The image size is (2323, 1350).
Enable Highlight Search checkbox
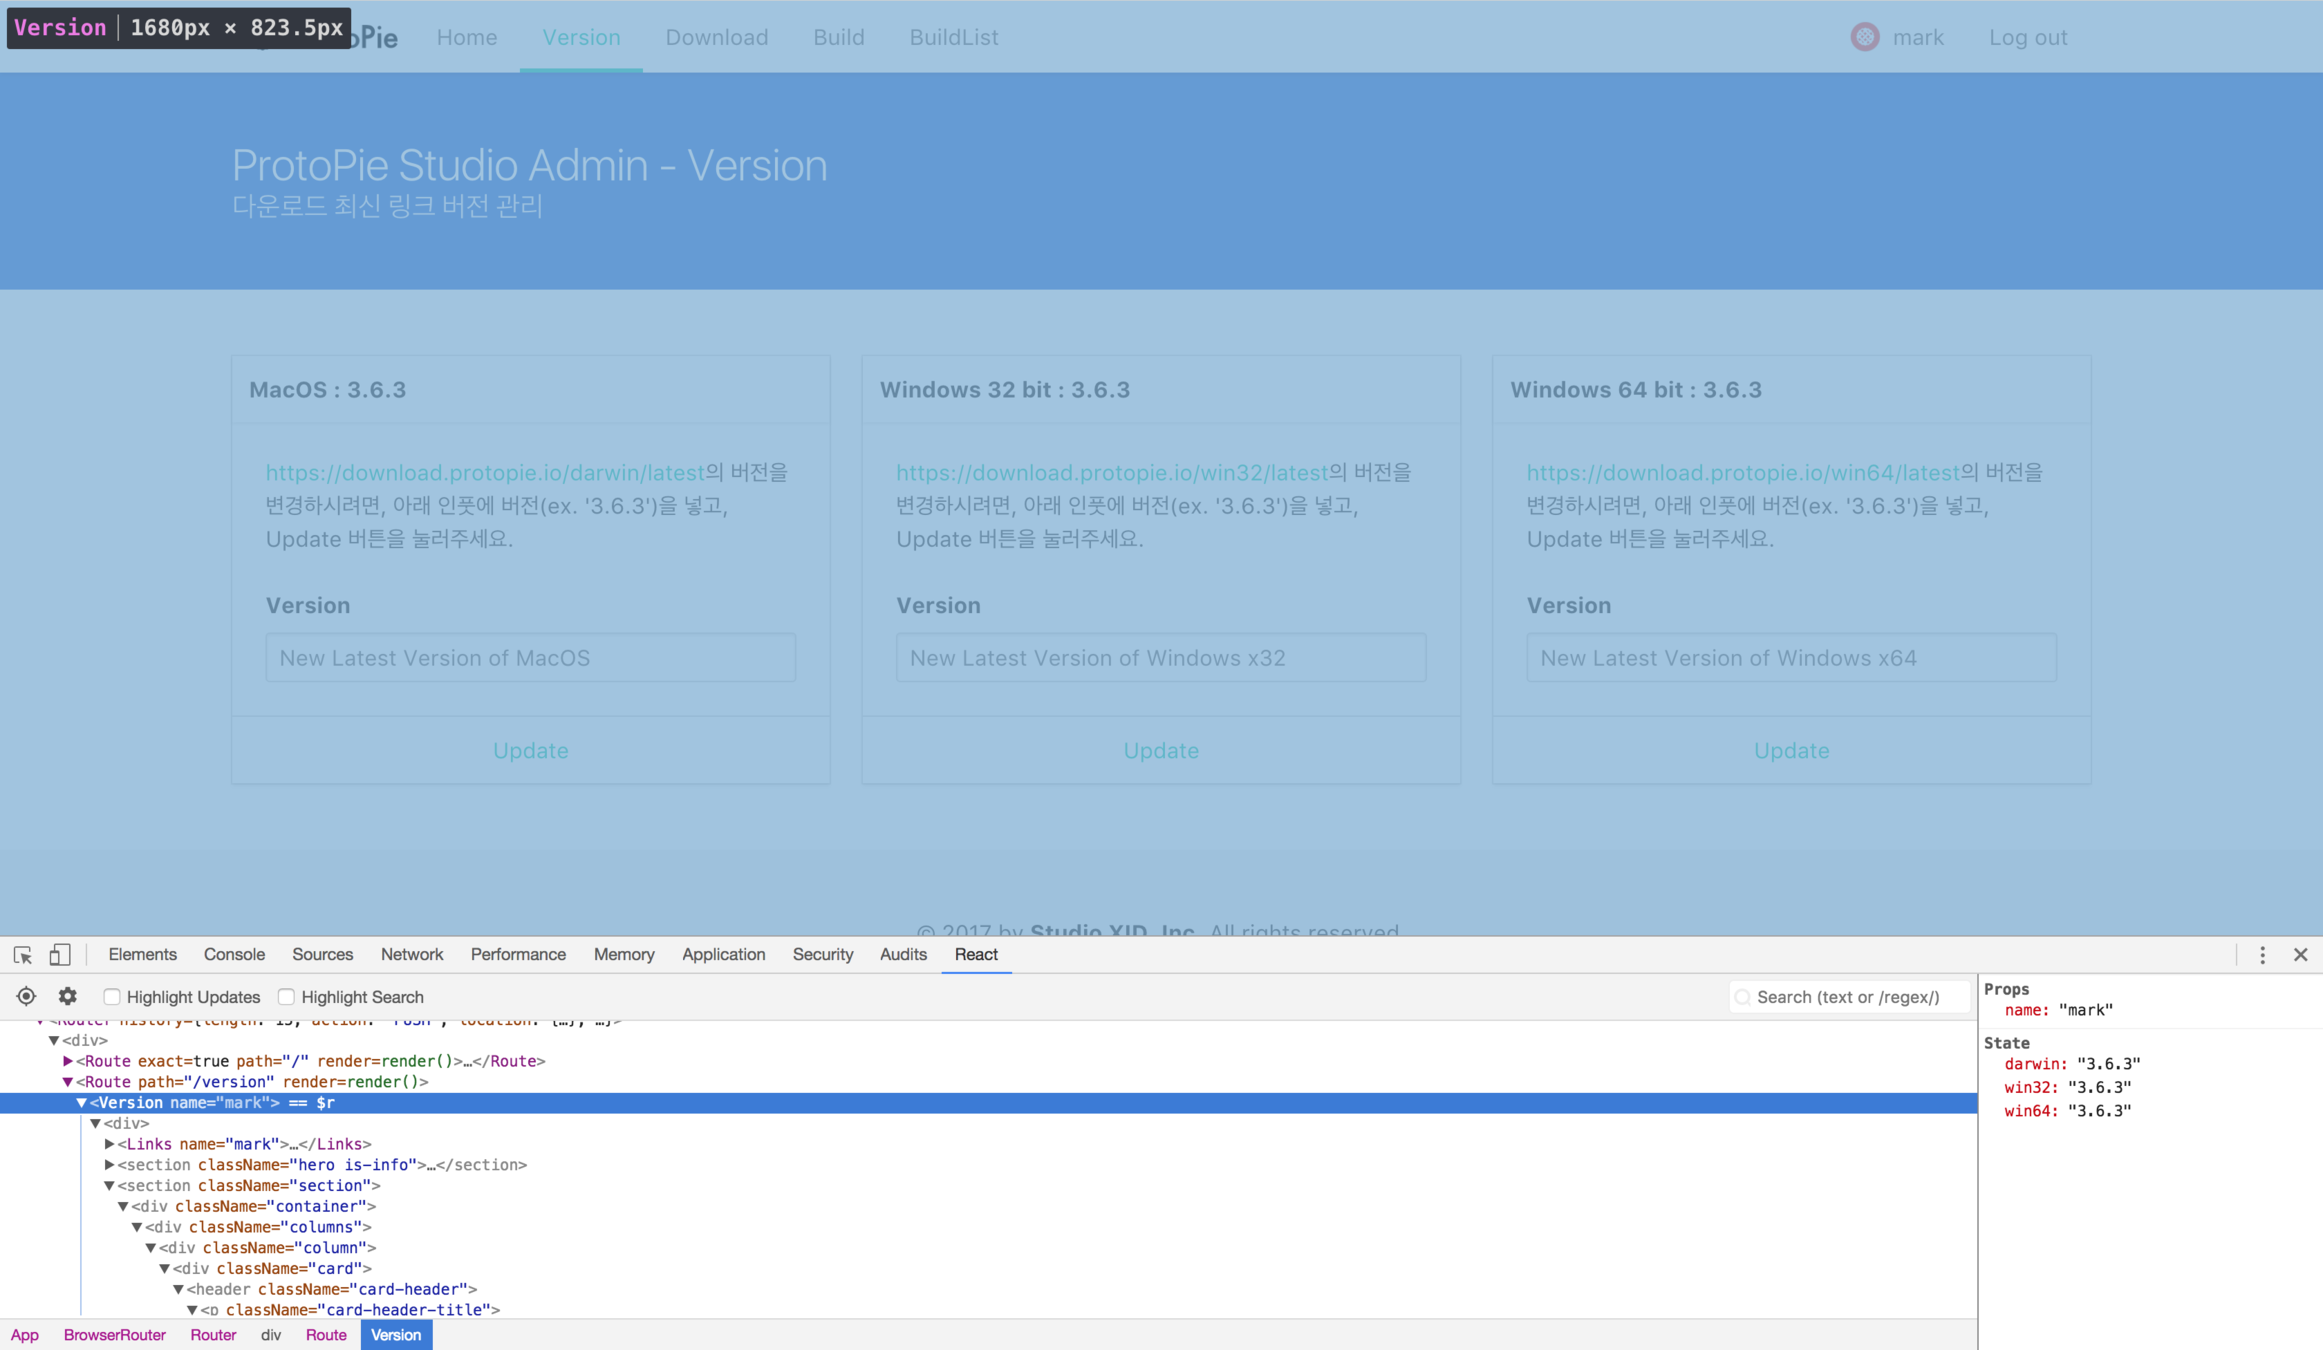286,997
